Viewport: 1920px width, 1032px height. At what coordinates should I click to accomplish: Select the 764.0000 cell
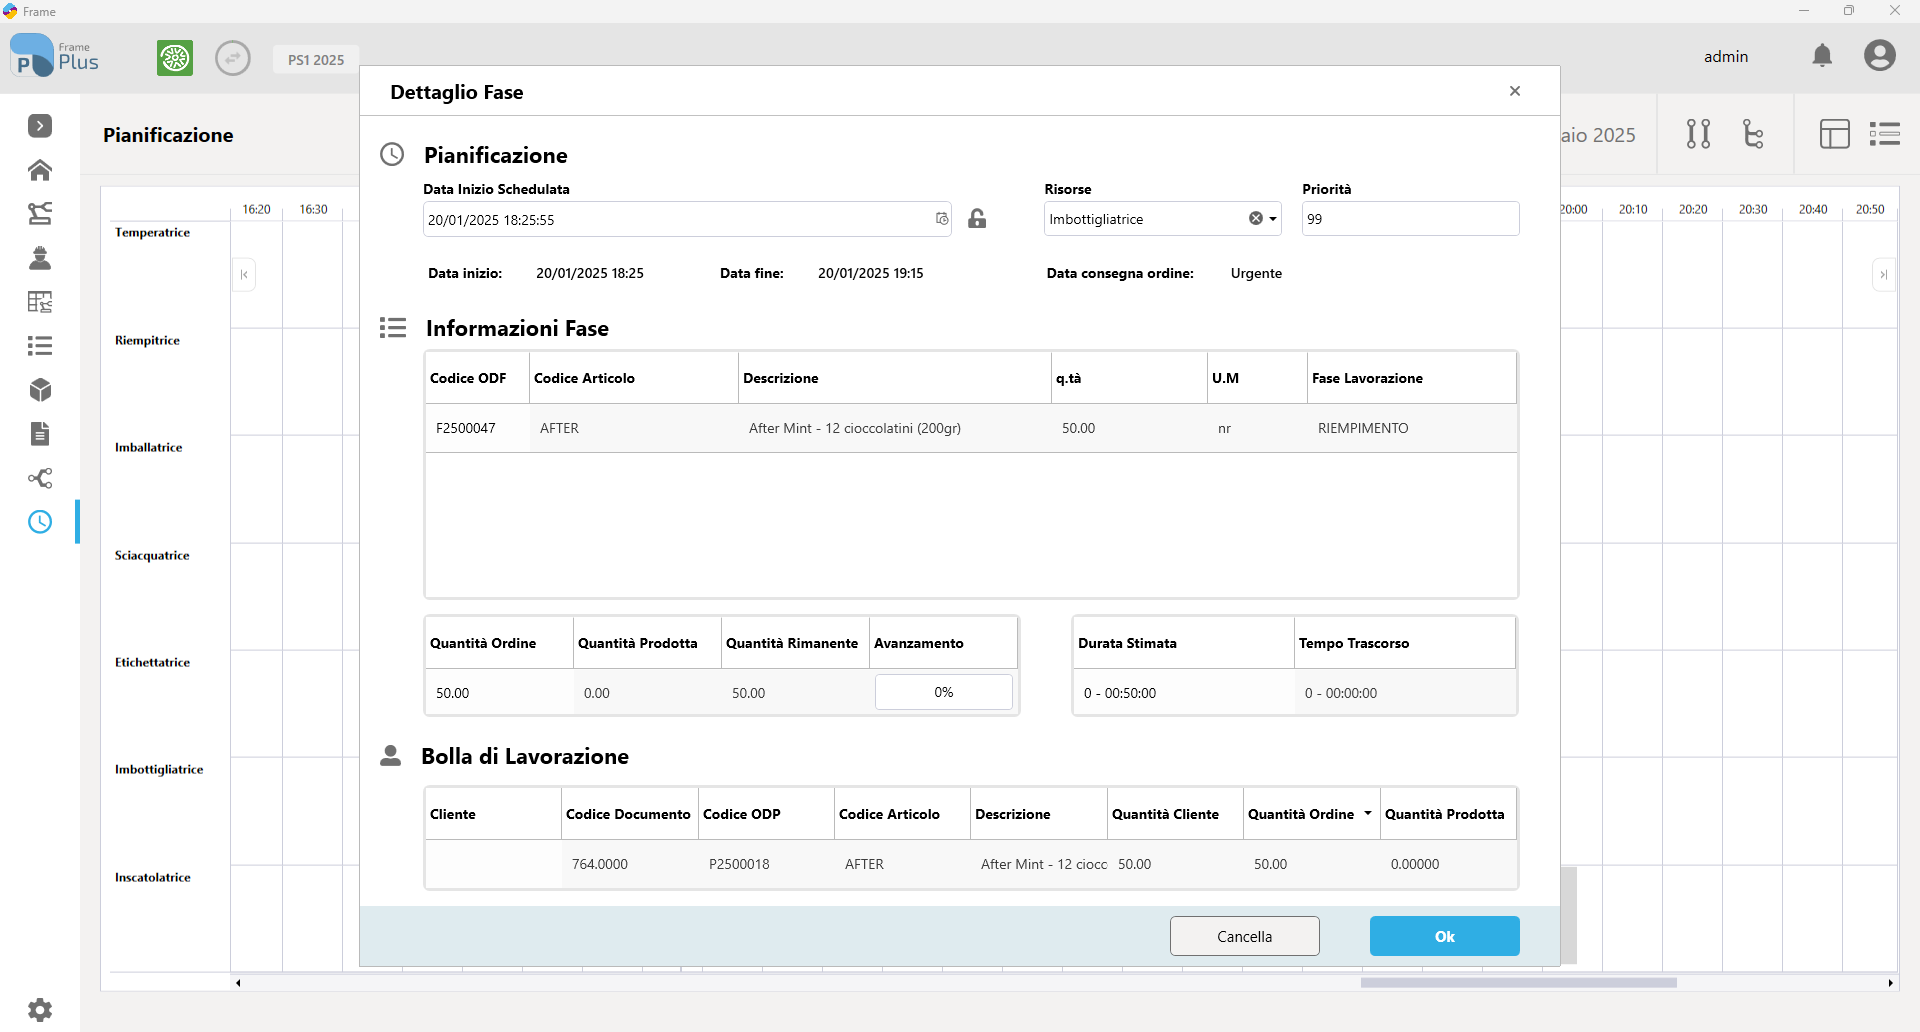click(x=629, y=864)
